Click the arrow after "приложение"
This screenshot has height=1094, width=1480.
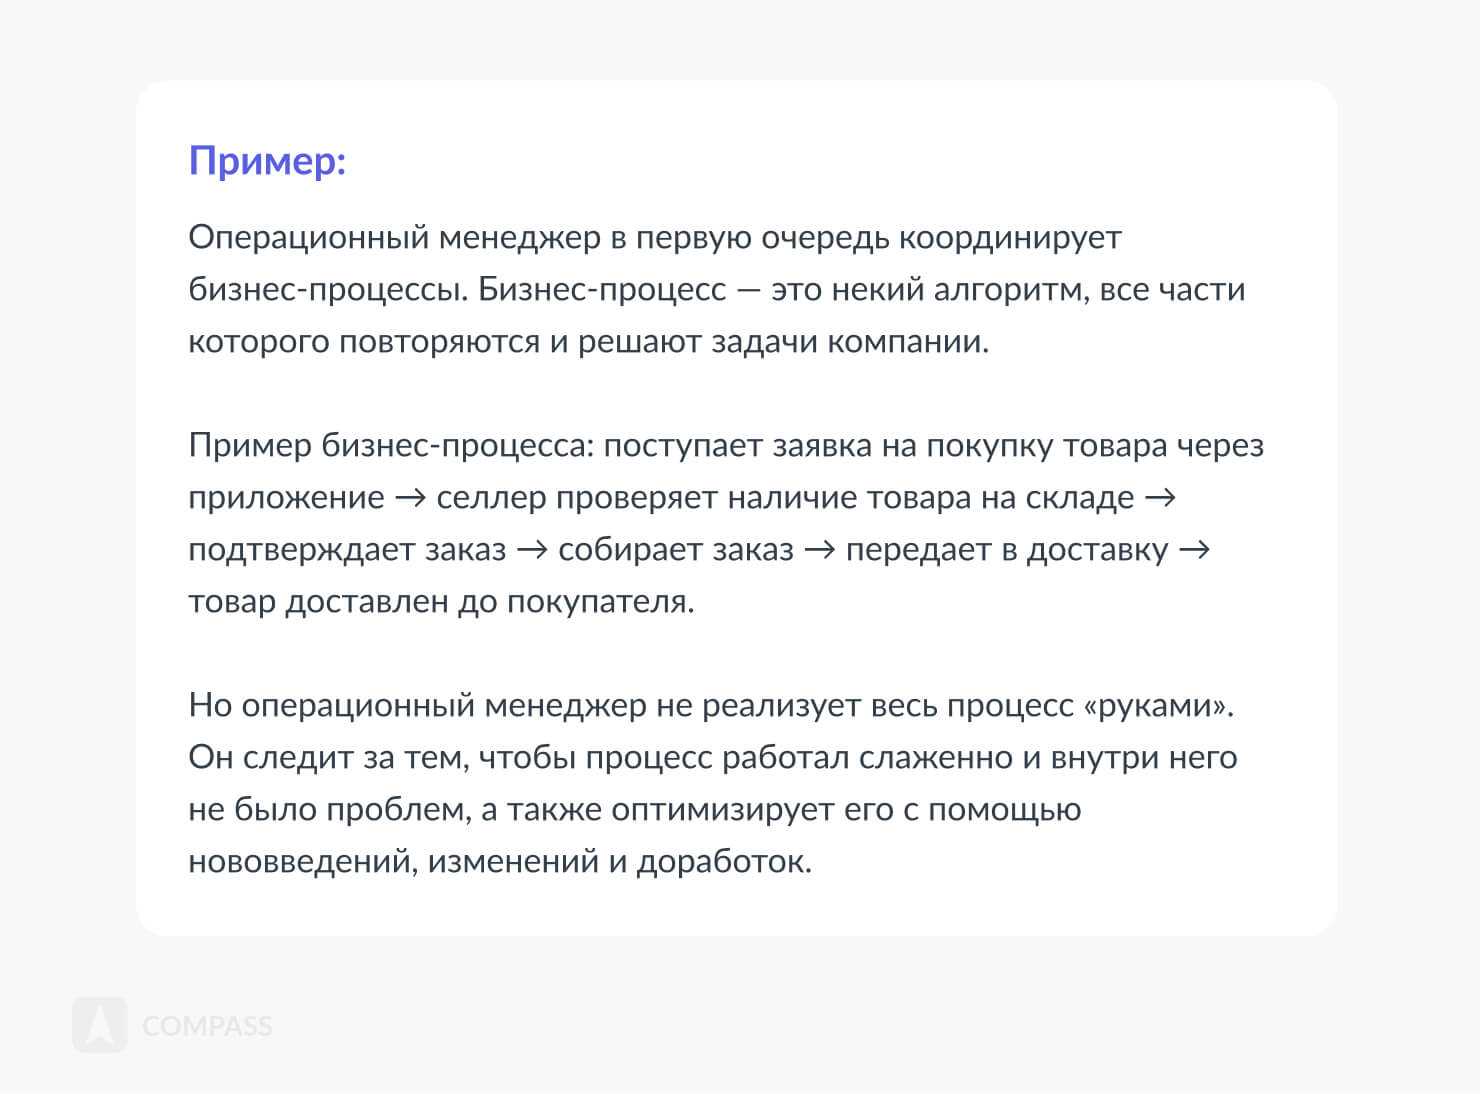click(410, 498)
